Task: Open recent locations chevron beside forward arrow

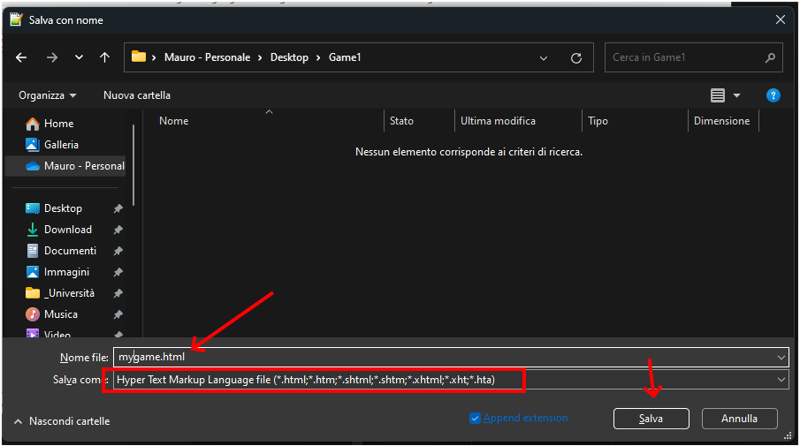Action: click(79, 57)
